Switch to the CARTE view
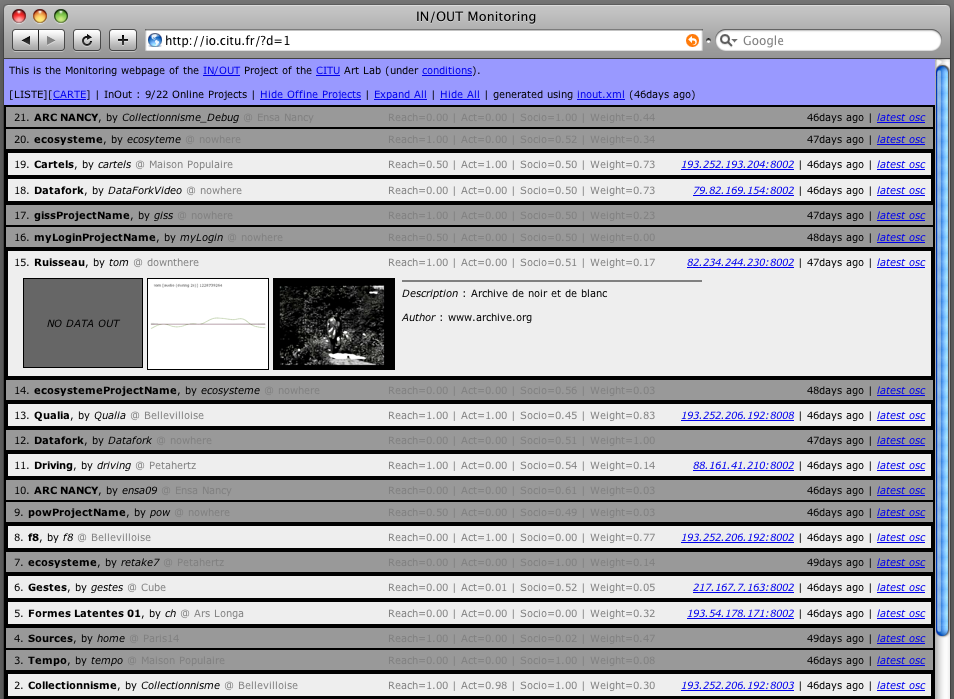Viewport: 954px width, 699px height. coord(71,94)
